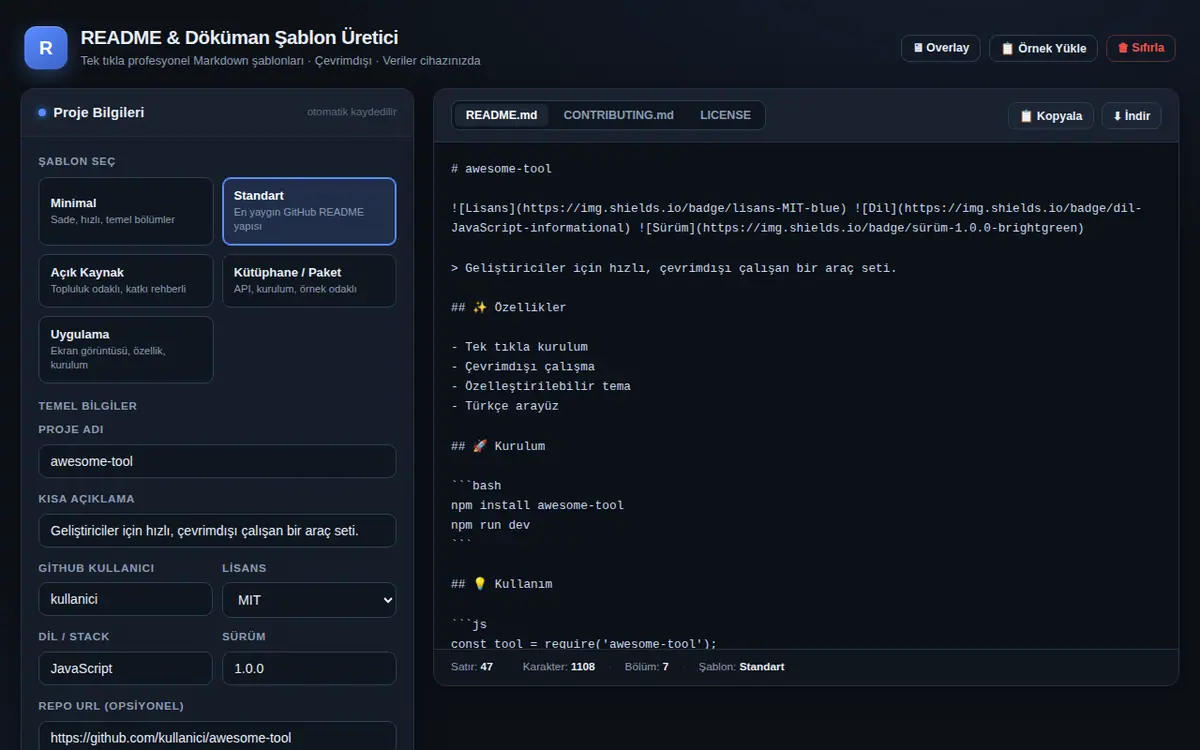Click the '# awesome-tool' heading line
1200x750 pixels.
501,169
